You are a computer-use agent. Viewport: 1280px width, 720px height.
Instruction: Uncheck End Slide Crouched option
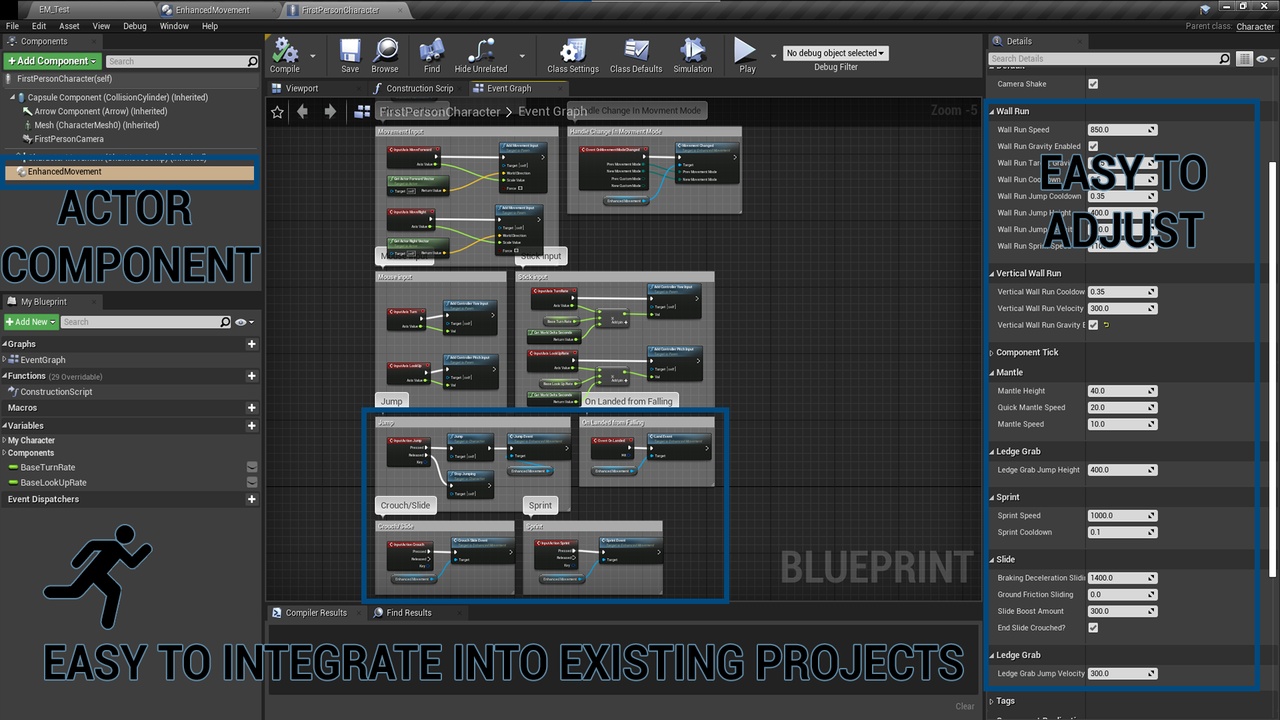[1093, 628]
